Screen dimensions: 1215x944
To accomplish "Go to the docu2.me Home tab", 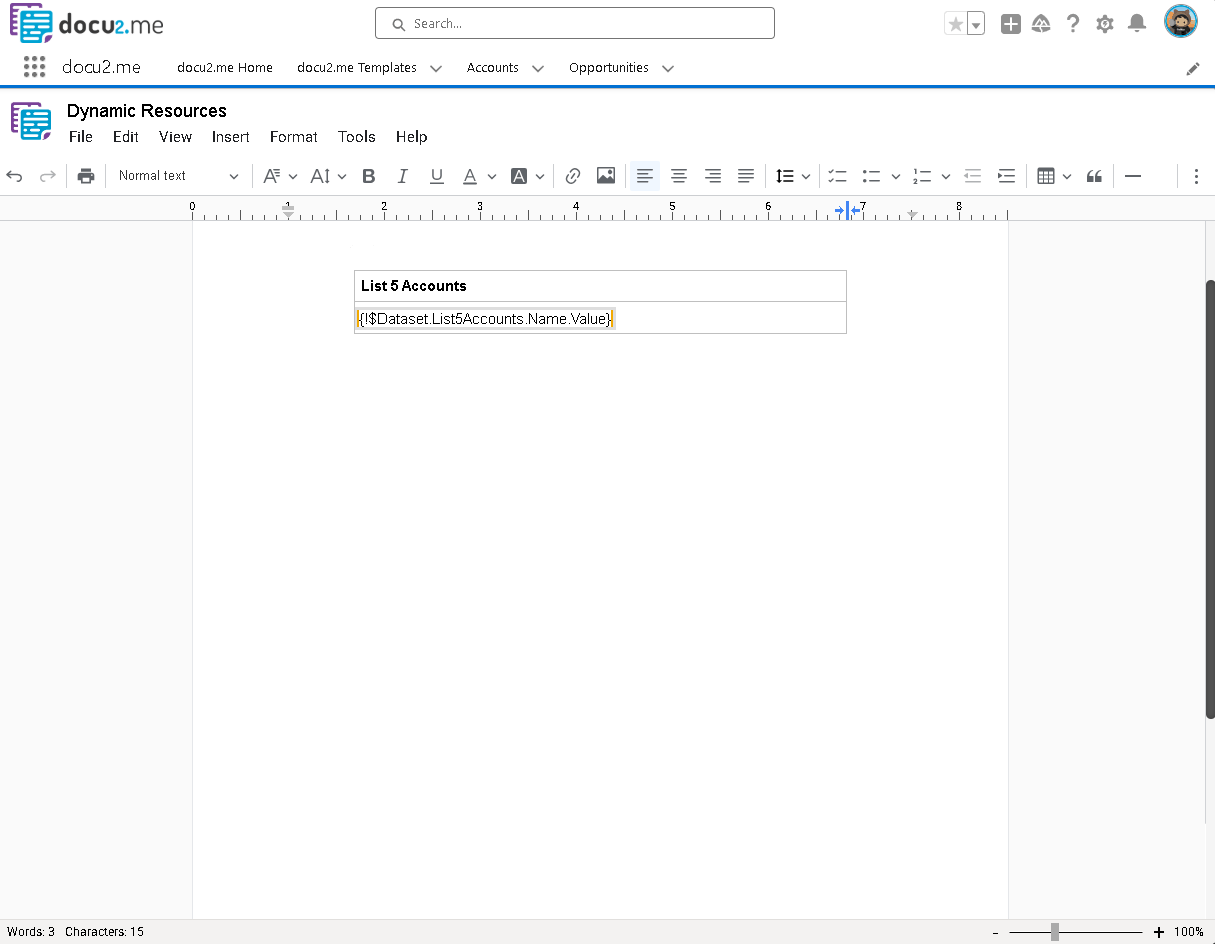I will coord(225,68).
